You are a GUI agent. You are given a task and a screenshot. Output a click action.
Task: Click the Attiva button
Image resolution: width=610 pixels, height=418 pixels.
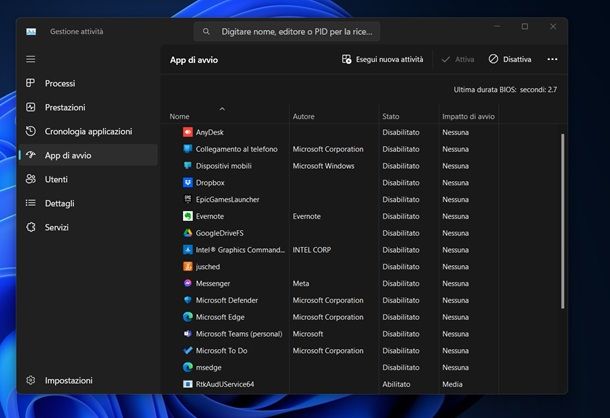coord(458,60)
